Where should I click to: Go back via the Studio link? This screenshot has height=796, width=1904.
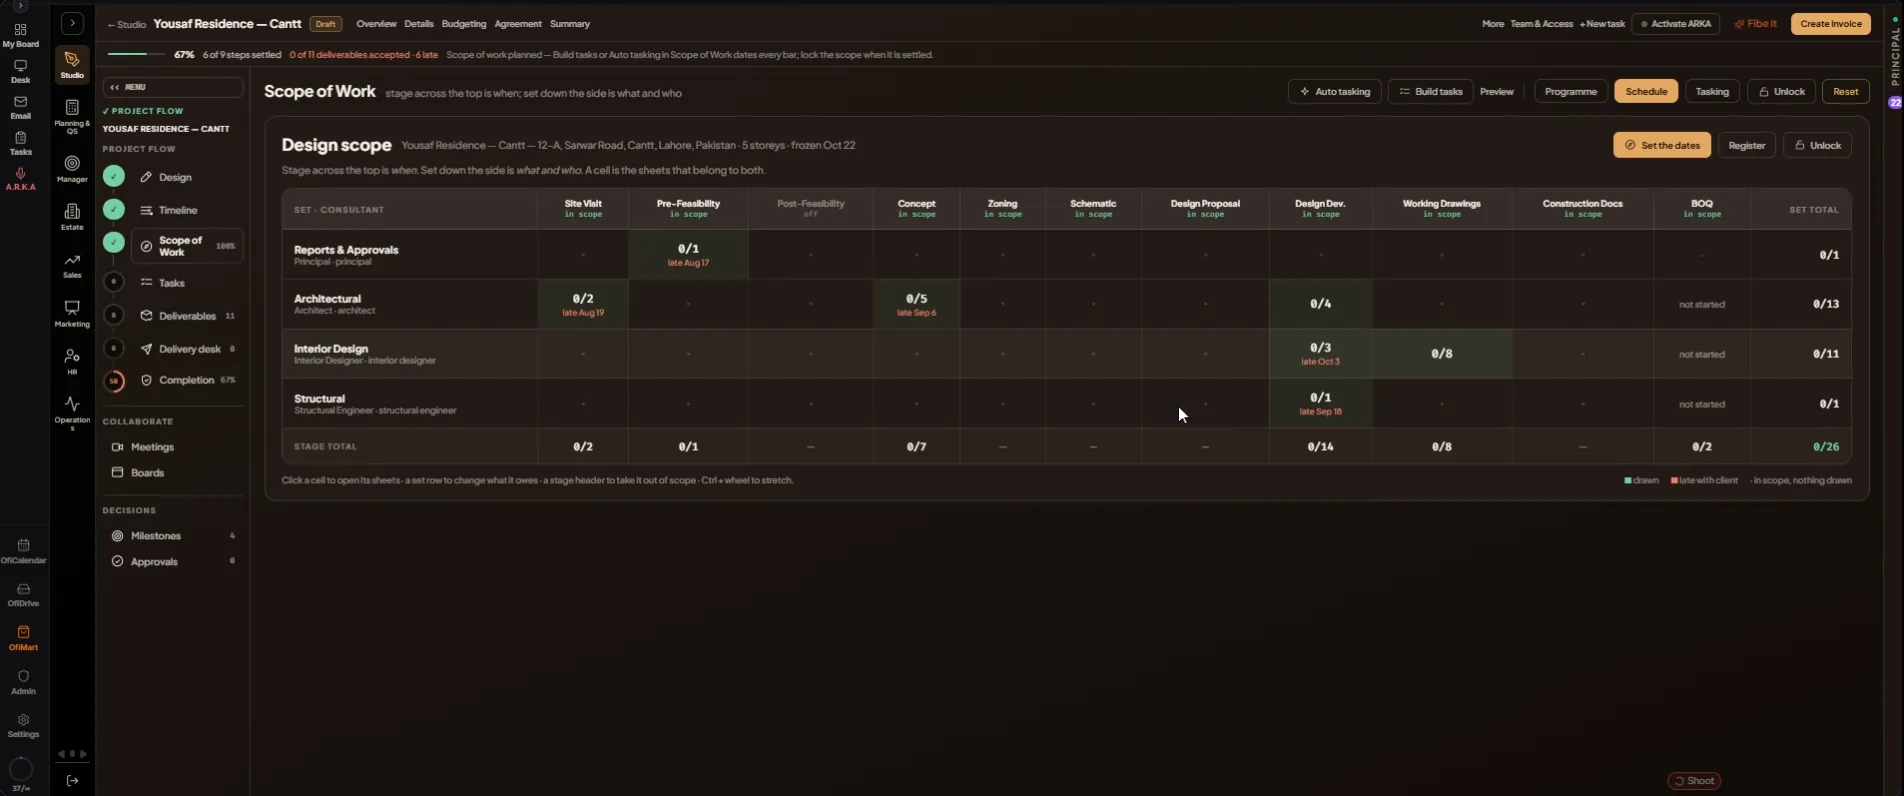click(x=127, y=24)
